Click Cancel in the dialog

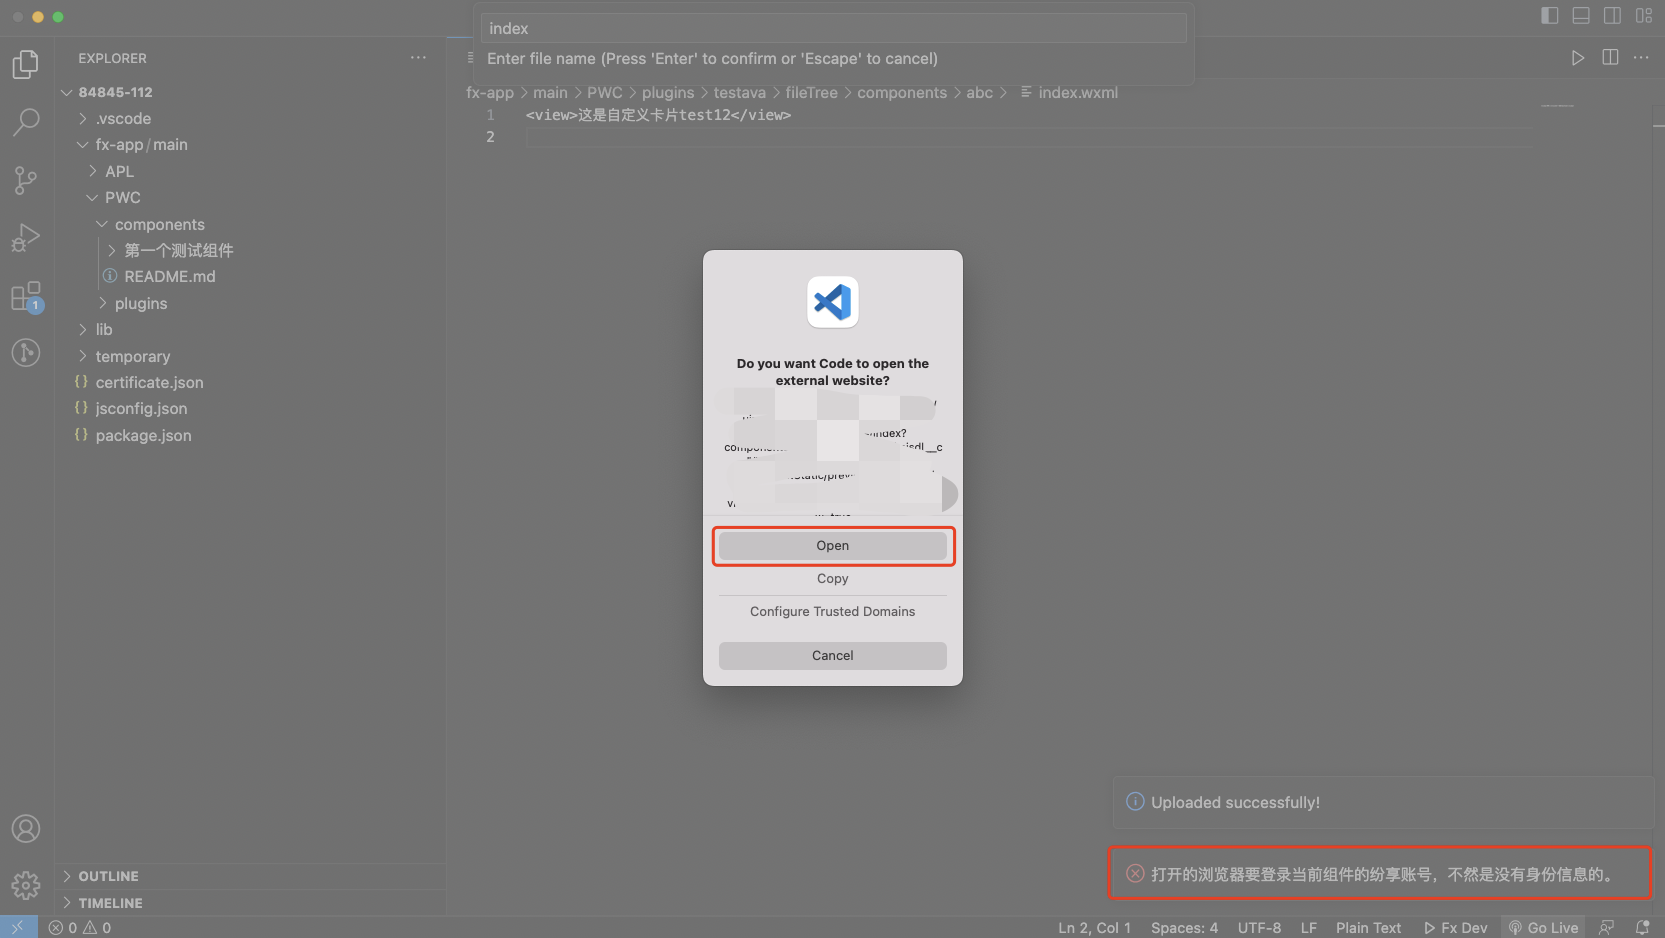832,655
